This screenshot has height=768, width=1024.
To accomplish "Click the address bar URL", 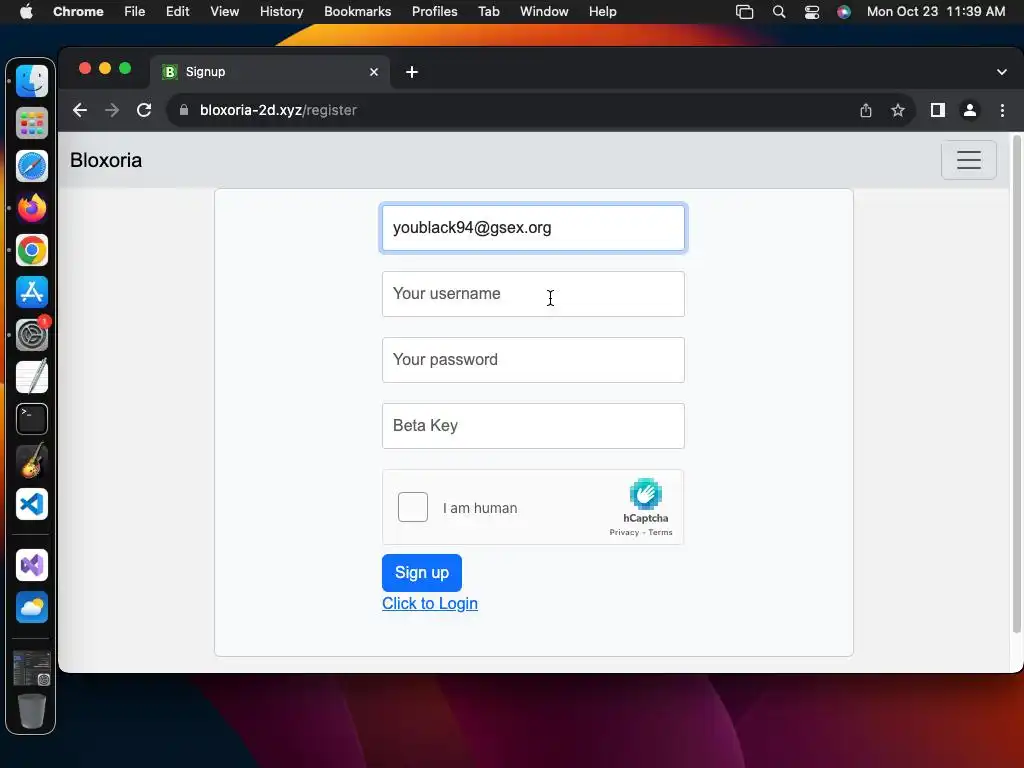I will coord(278,110).
